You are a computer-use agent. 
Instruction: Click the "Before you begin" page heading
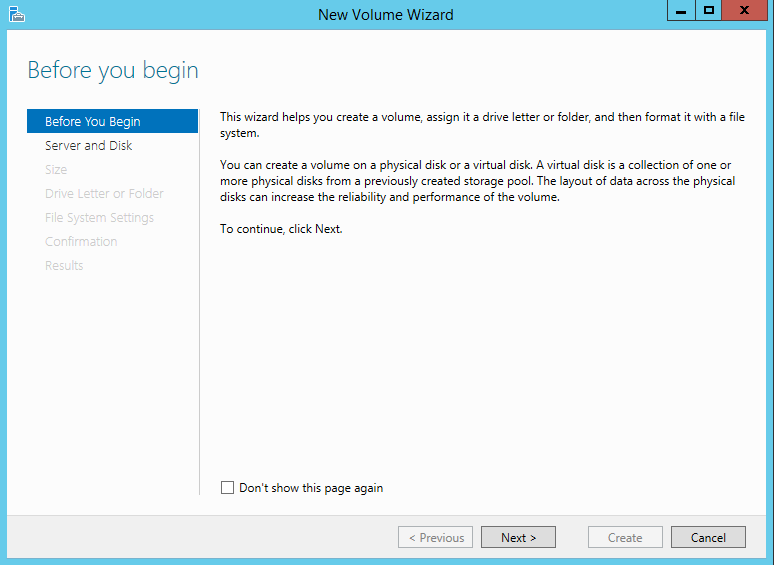113,71
